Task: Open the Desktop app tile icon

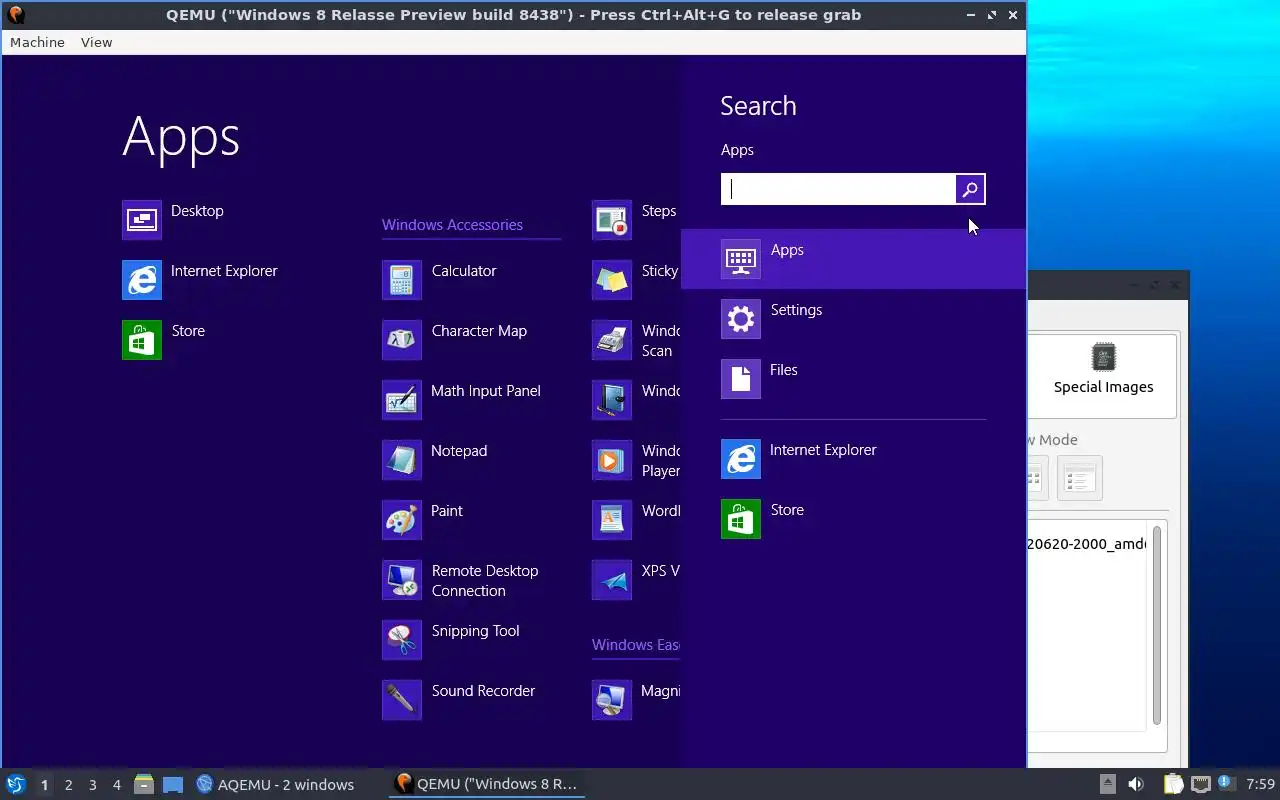Action: point(142,220)
